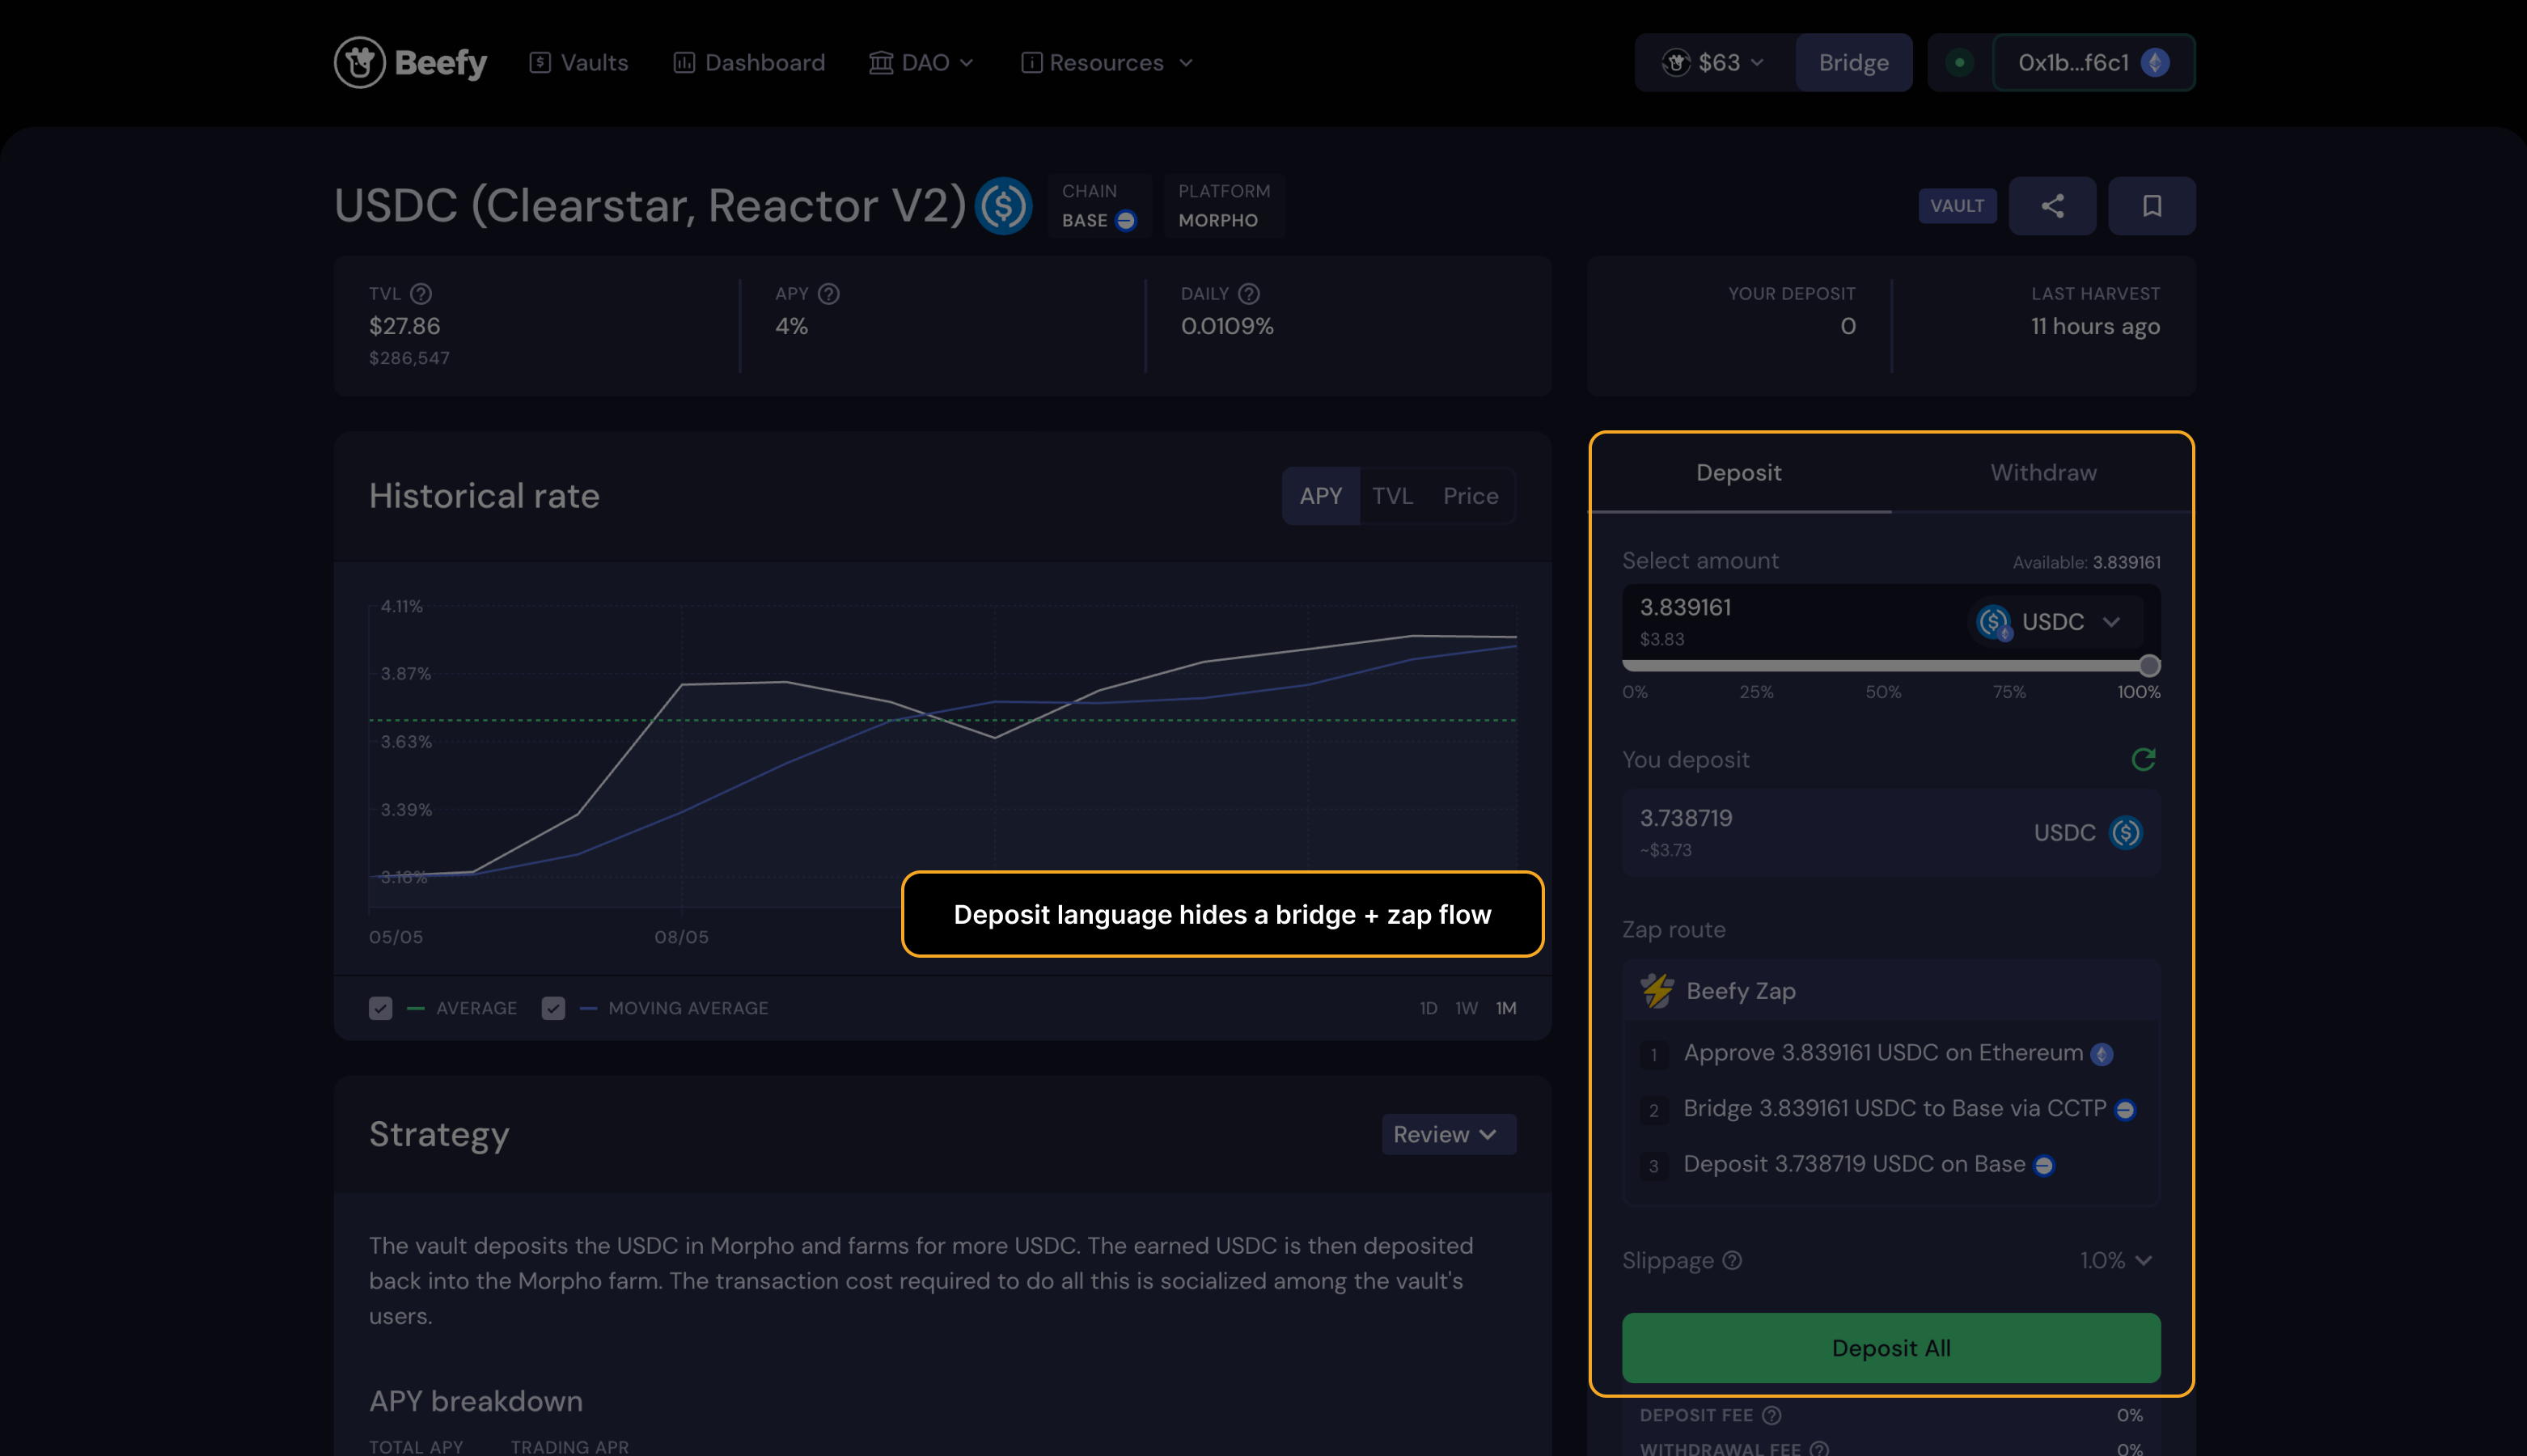This screenshot has width=2527, height=1456.
Task: Select the 1D chart timeframe
Action: coord(1428,1008)
